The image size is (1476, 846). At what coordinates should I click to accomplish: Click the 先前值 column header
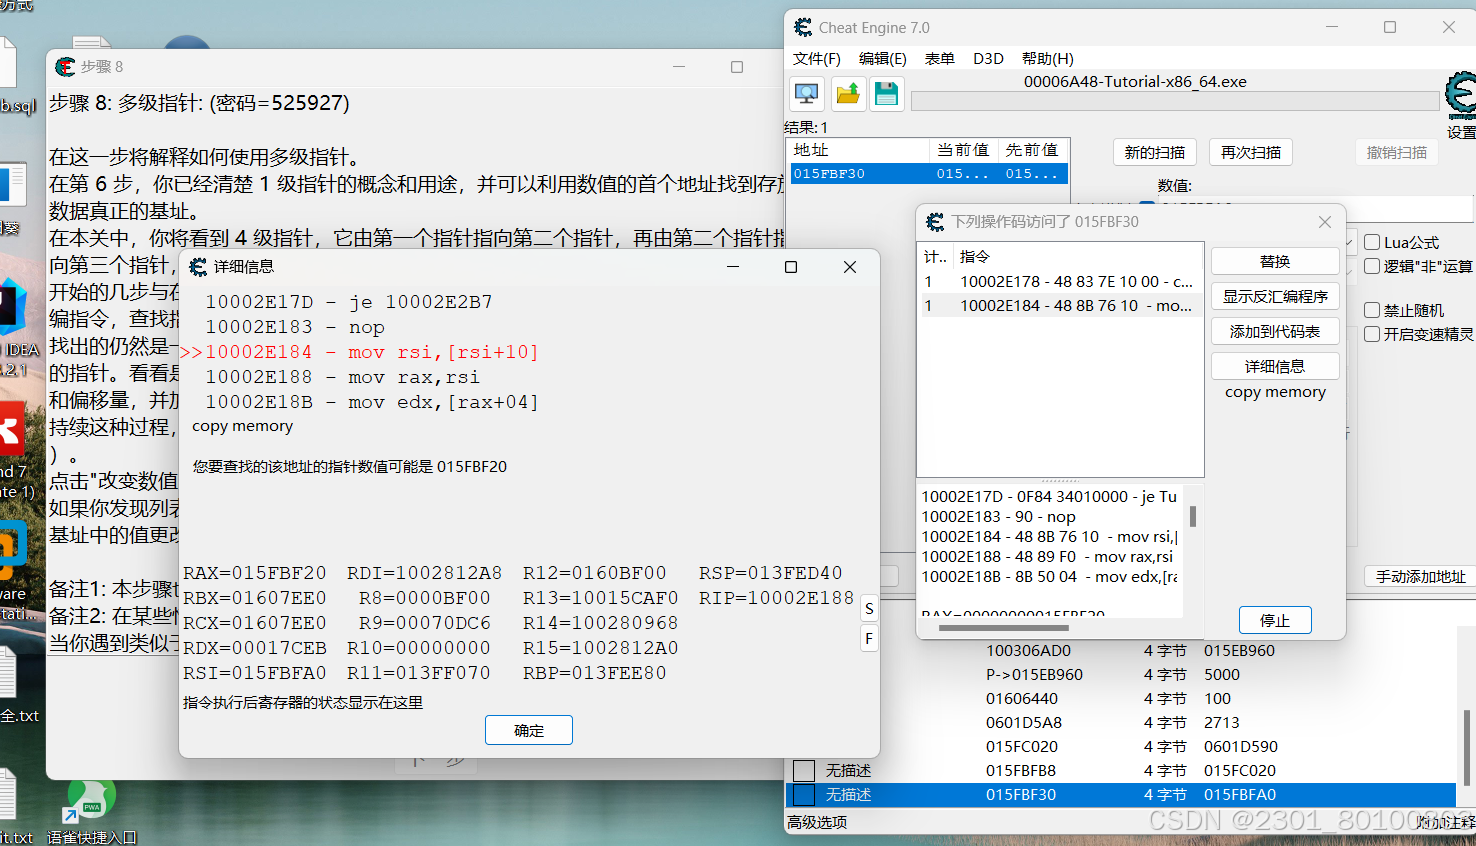[x=1033, y=150]
